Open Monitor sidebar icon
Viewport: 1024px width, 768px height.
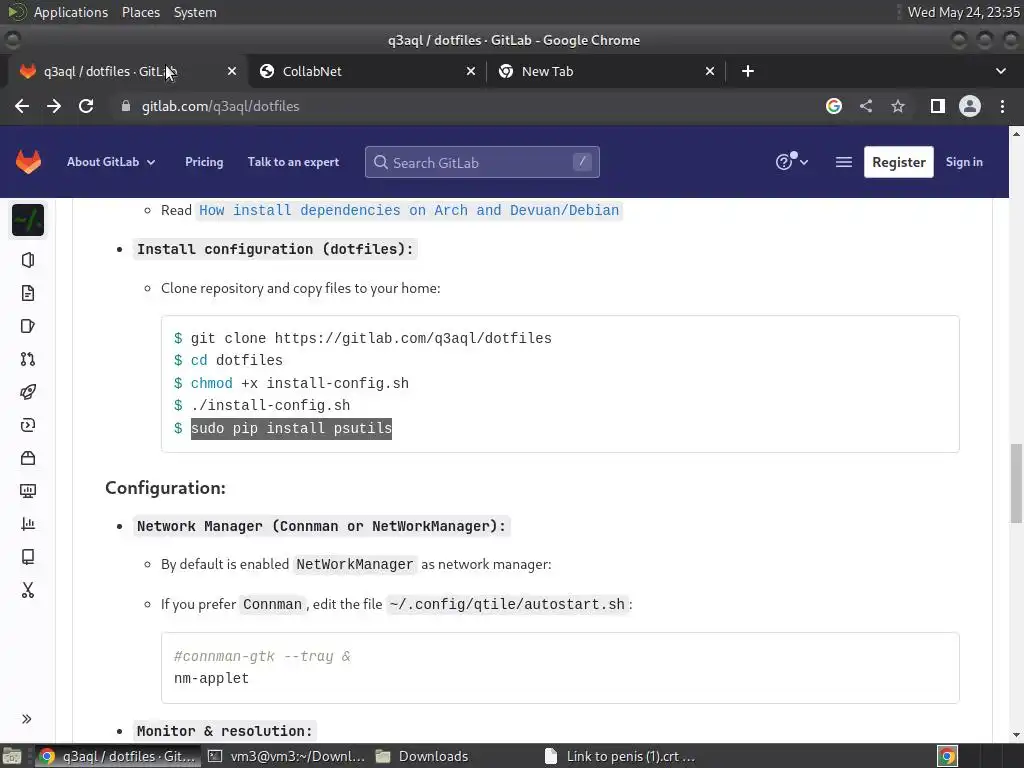[28, 490]
